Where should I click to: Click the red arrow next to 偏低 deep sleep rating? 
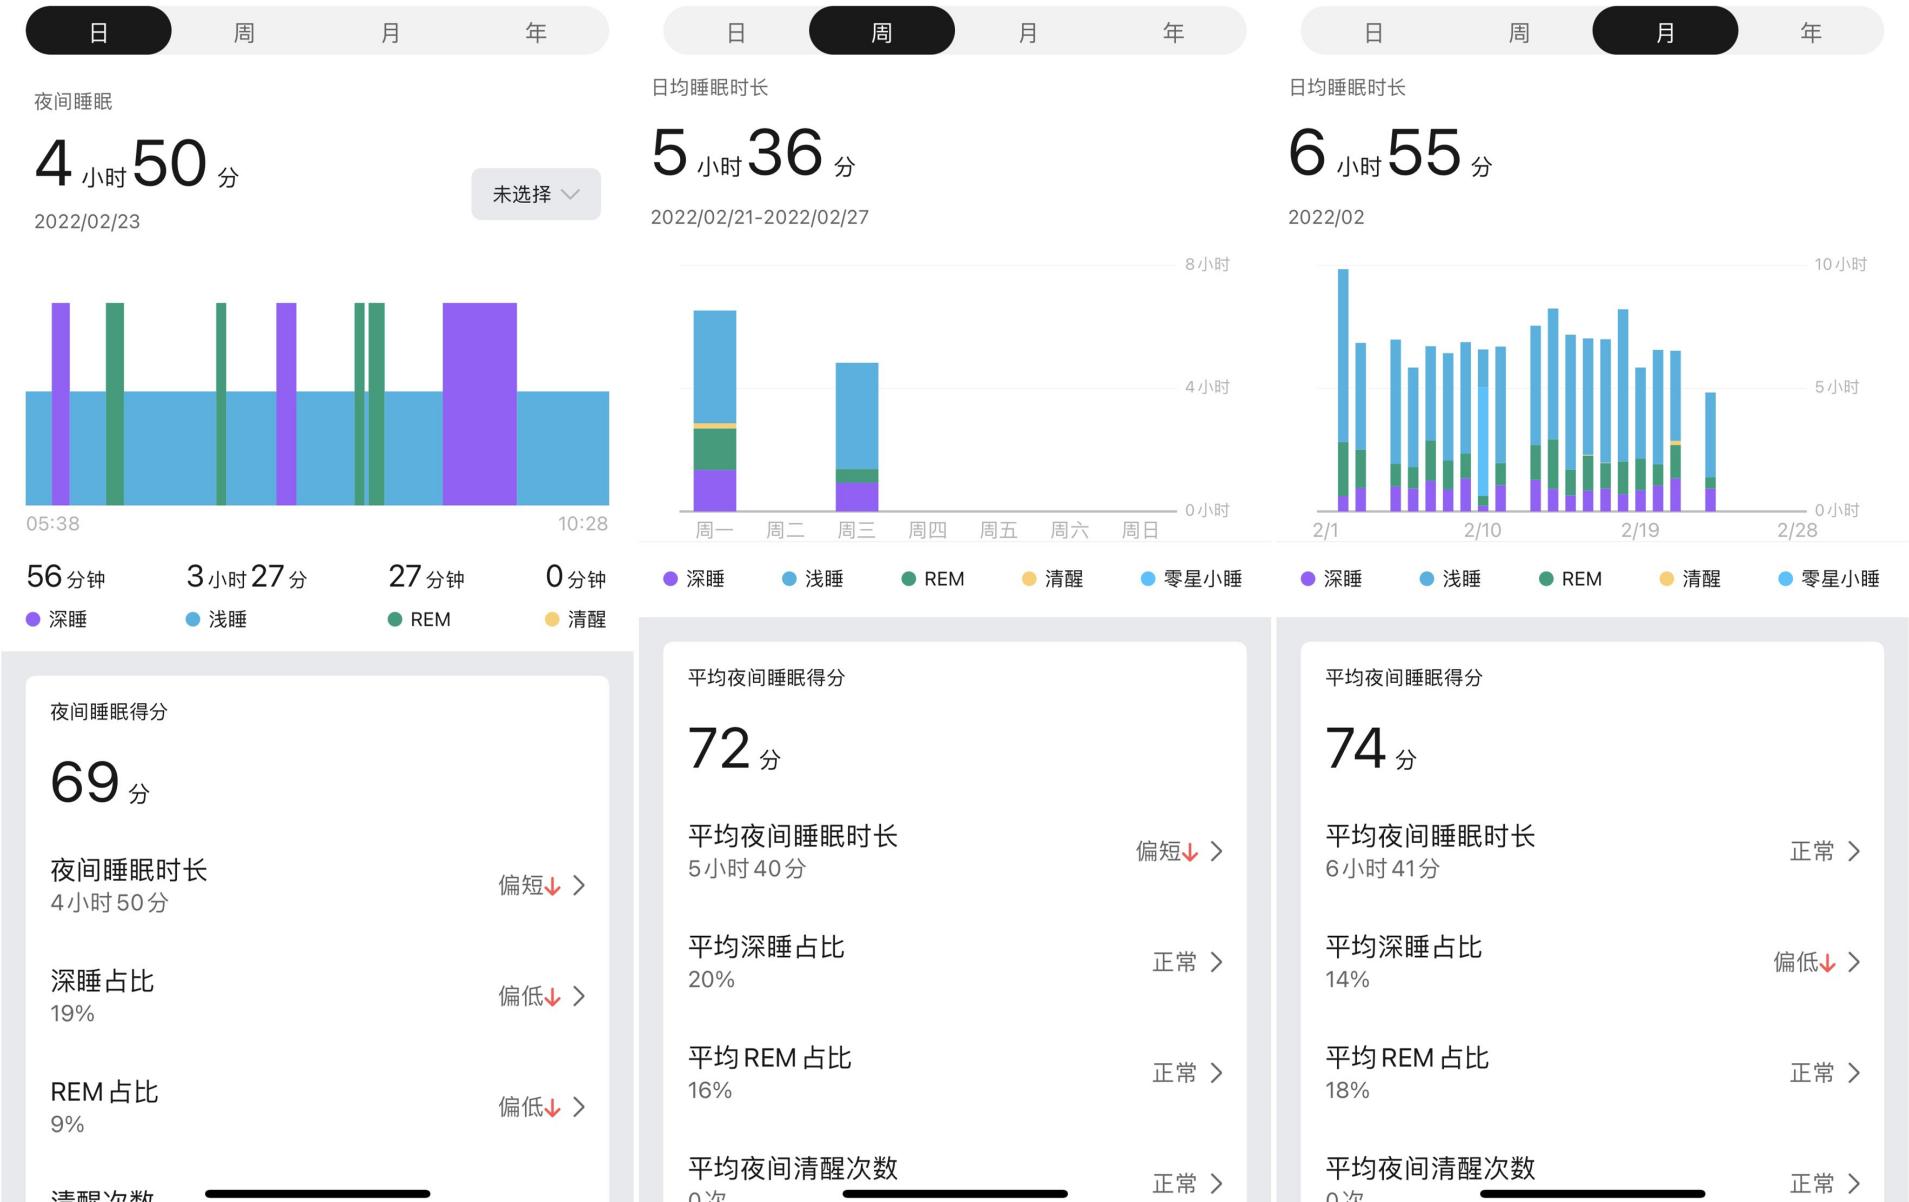pyautogui.click(x=554, y=997)
